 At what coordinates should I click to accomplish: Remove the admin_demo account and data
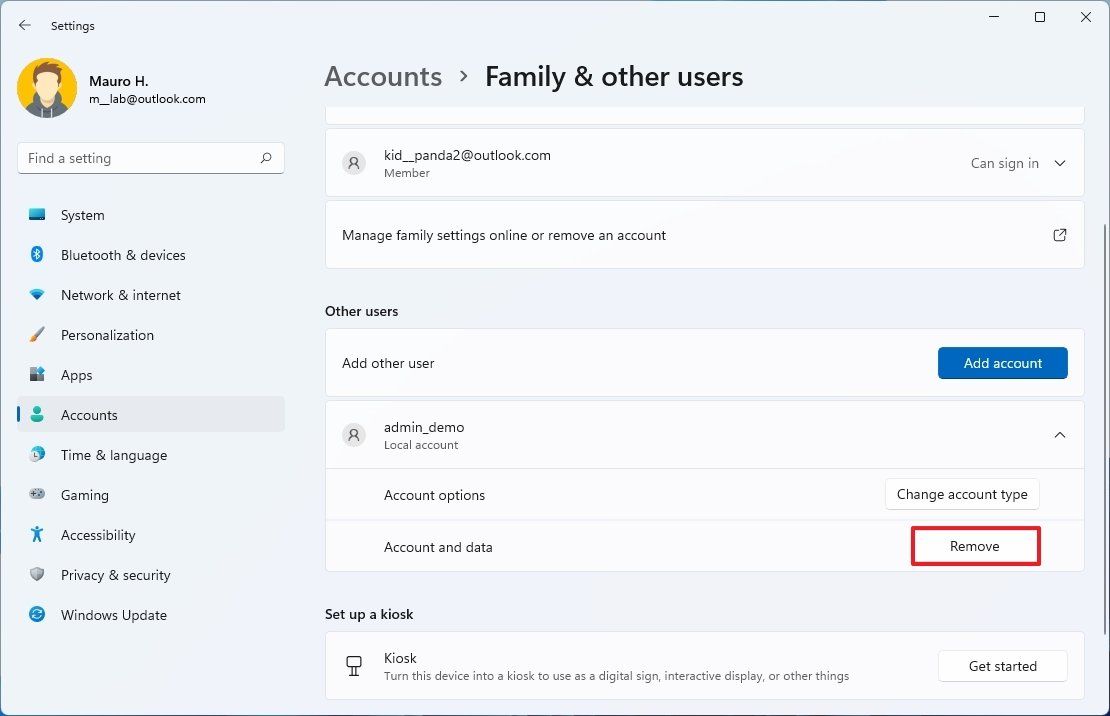(x=975, y=546)
